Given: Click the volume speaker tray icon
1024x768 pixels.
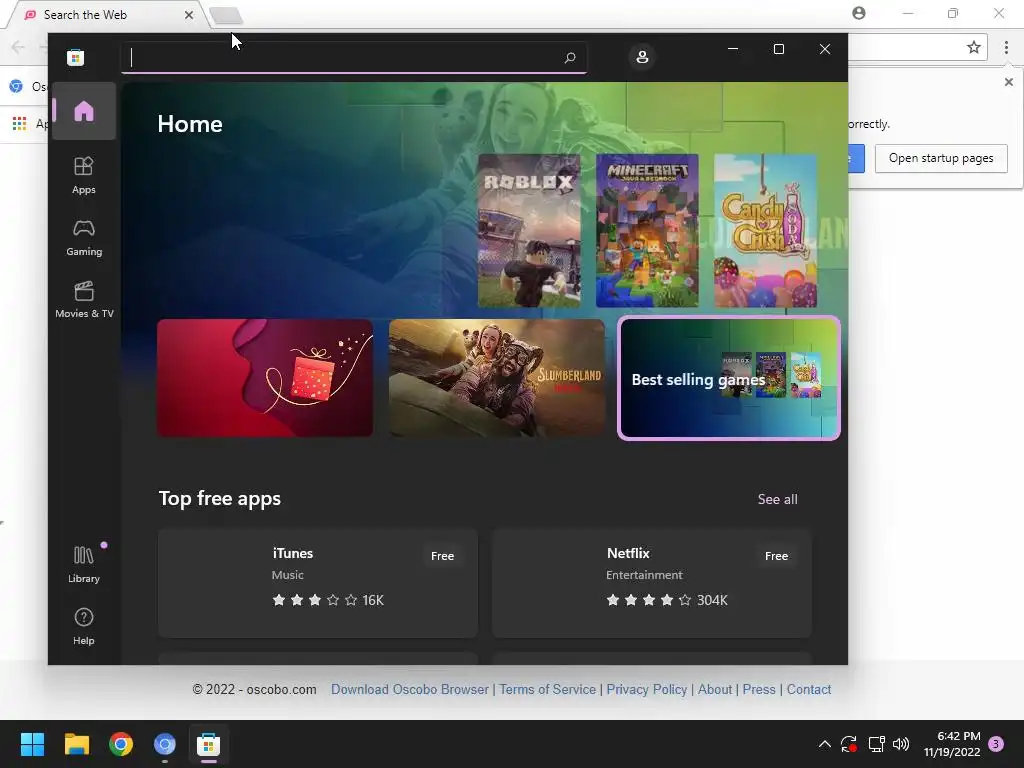Looking at the screenshot, I should point(901,744).
